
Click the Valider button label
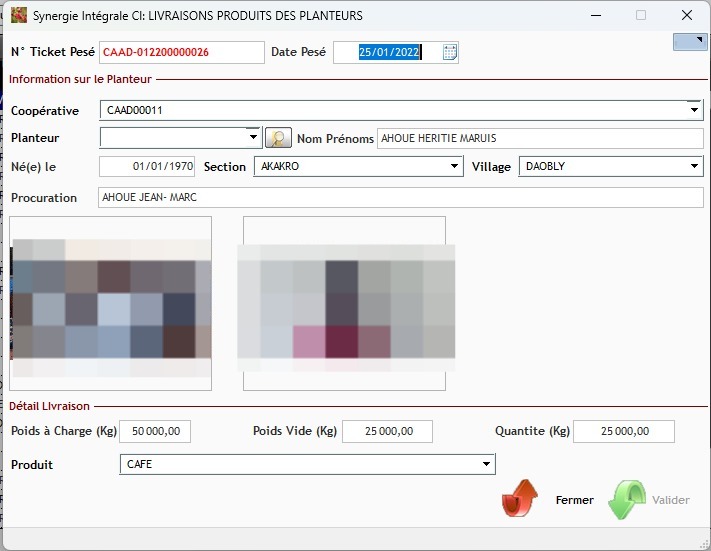click(x=671, y=500)
